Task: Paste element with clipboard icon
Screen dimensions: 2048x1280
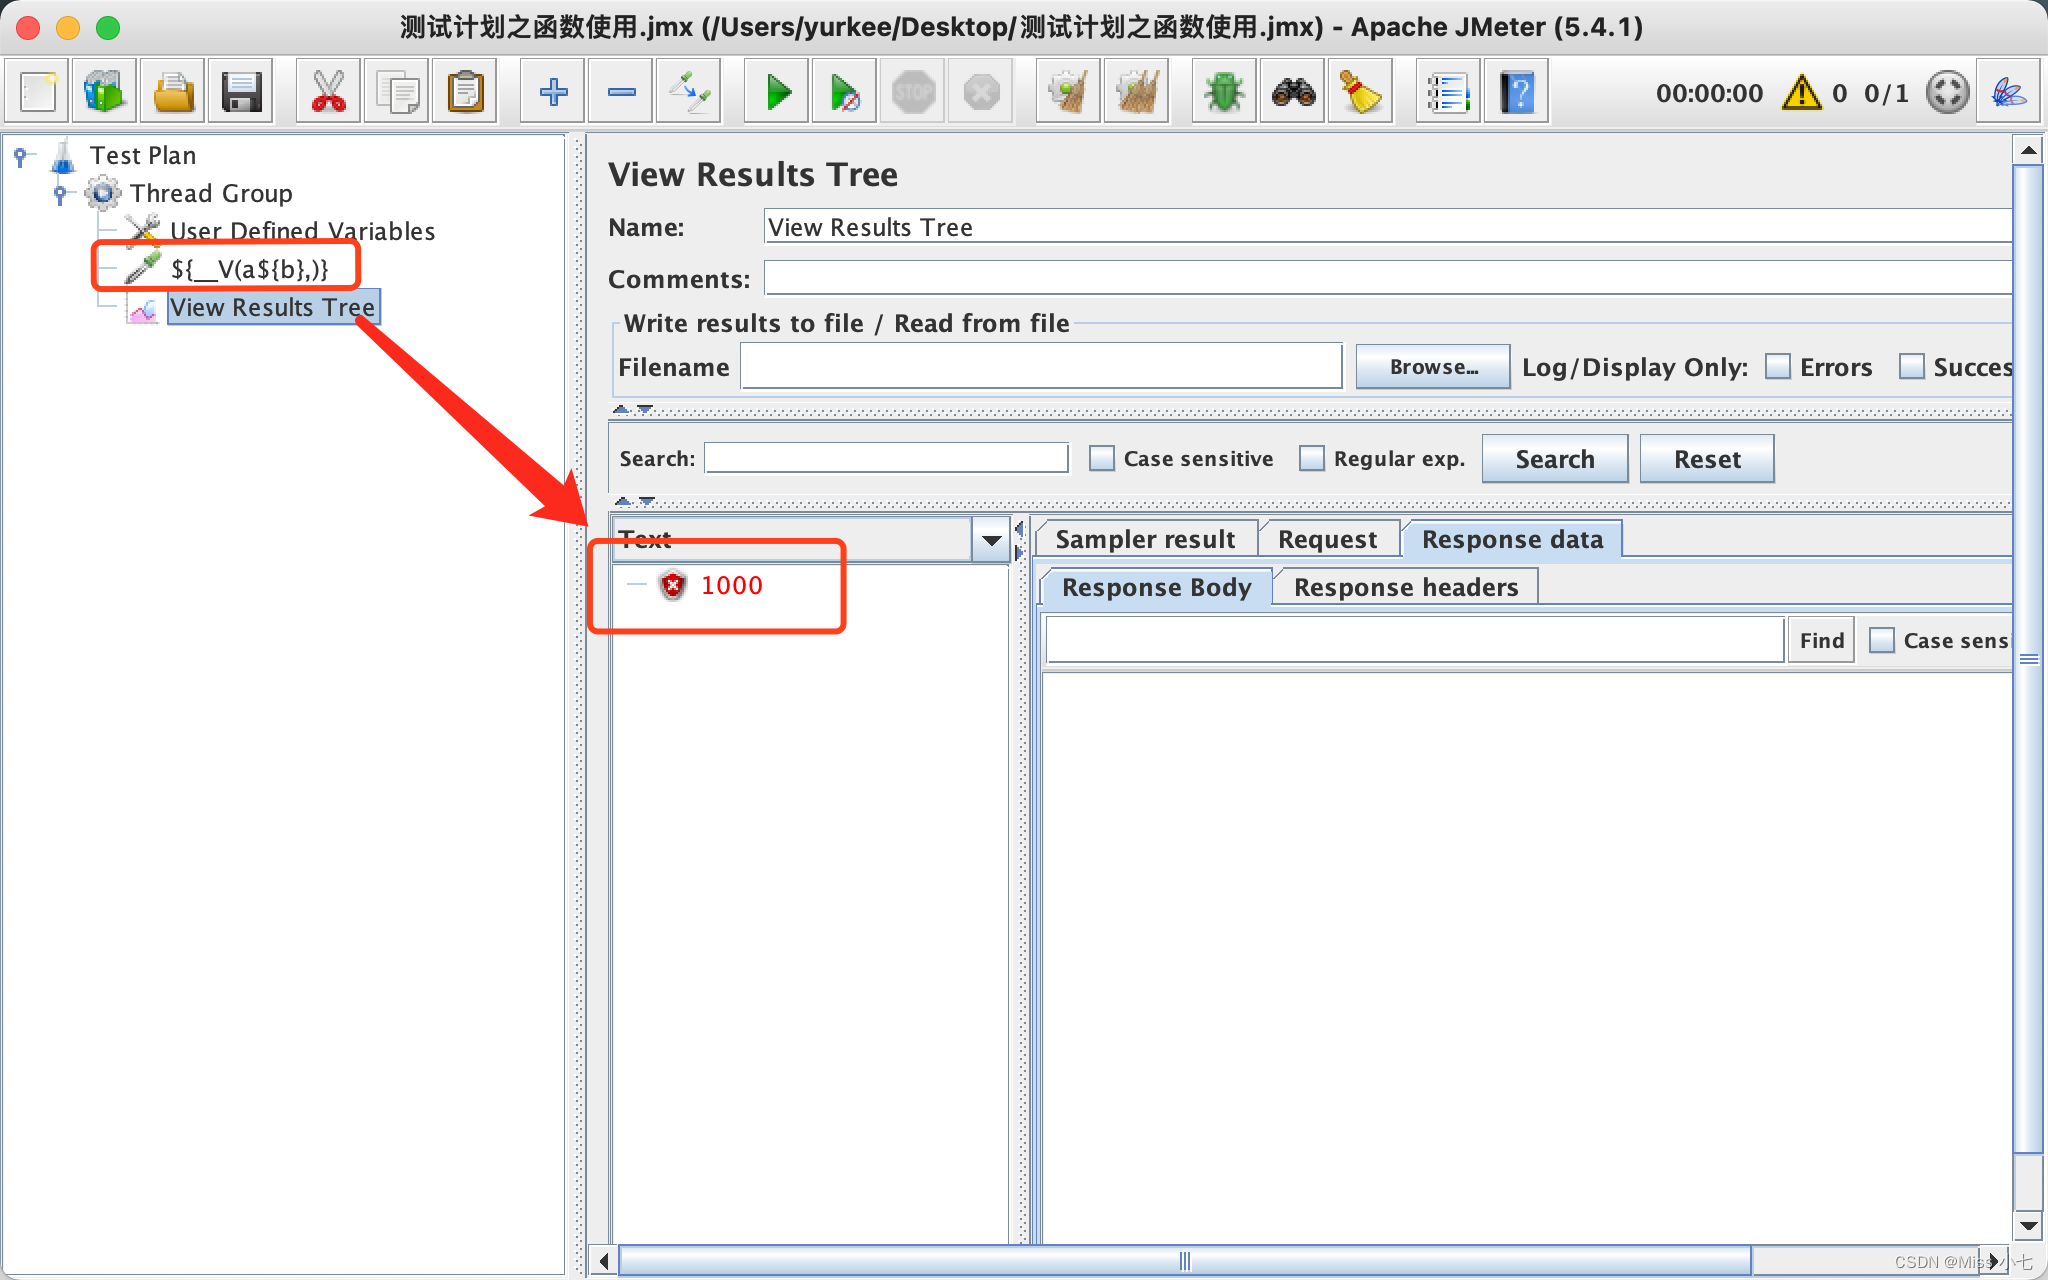Action: point(465,93)
